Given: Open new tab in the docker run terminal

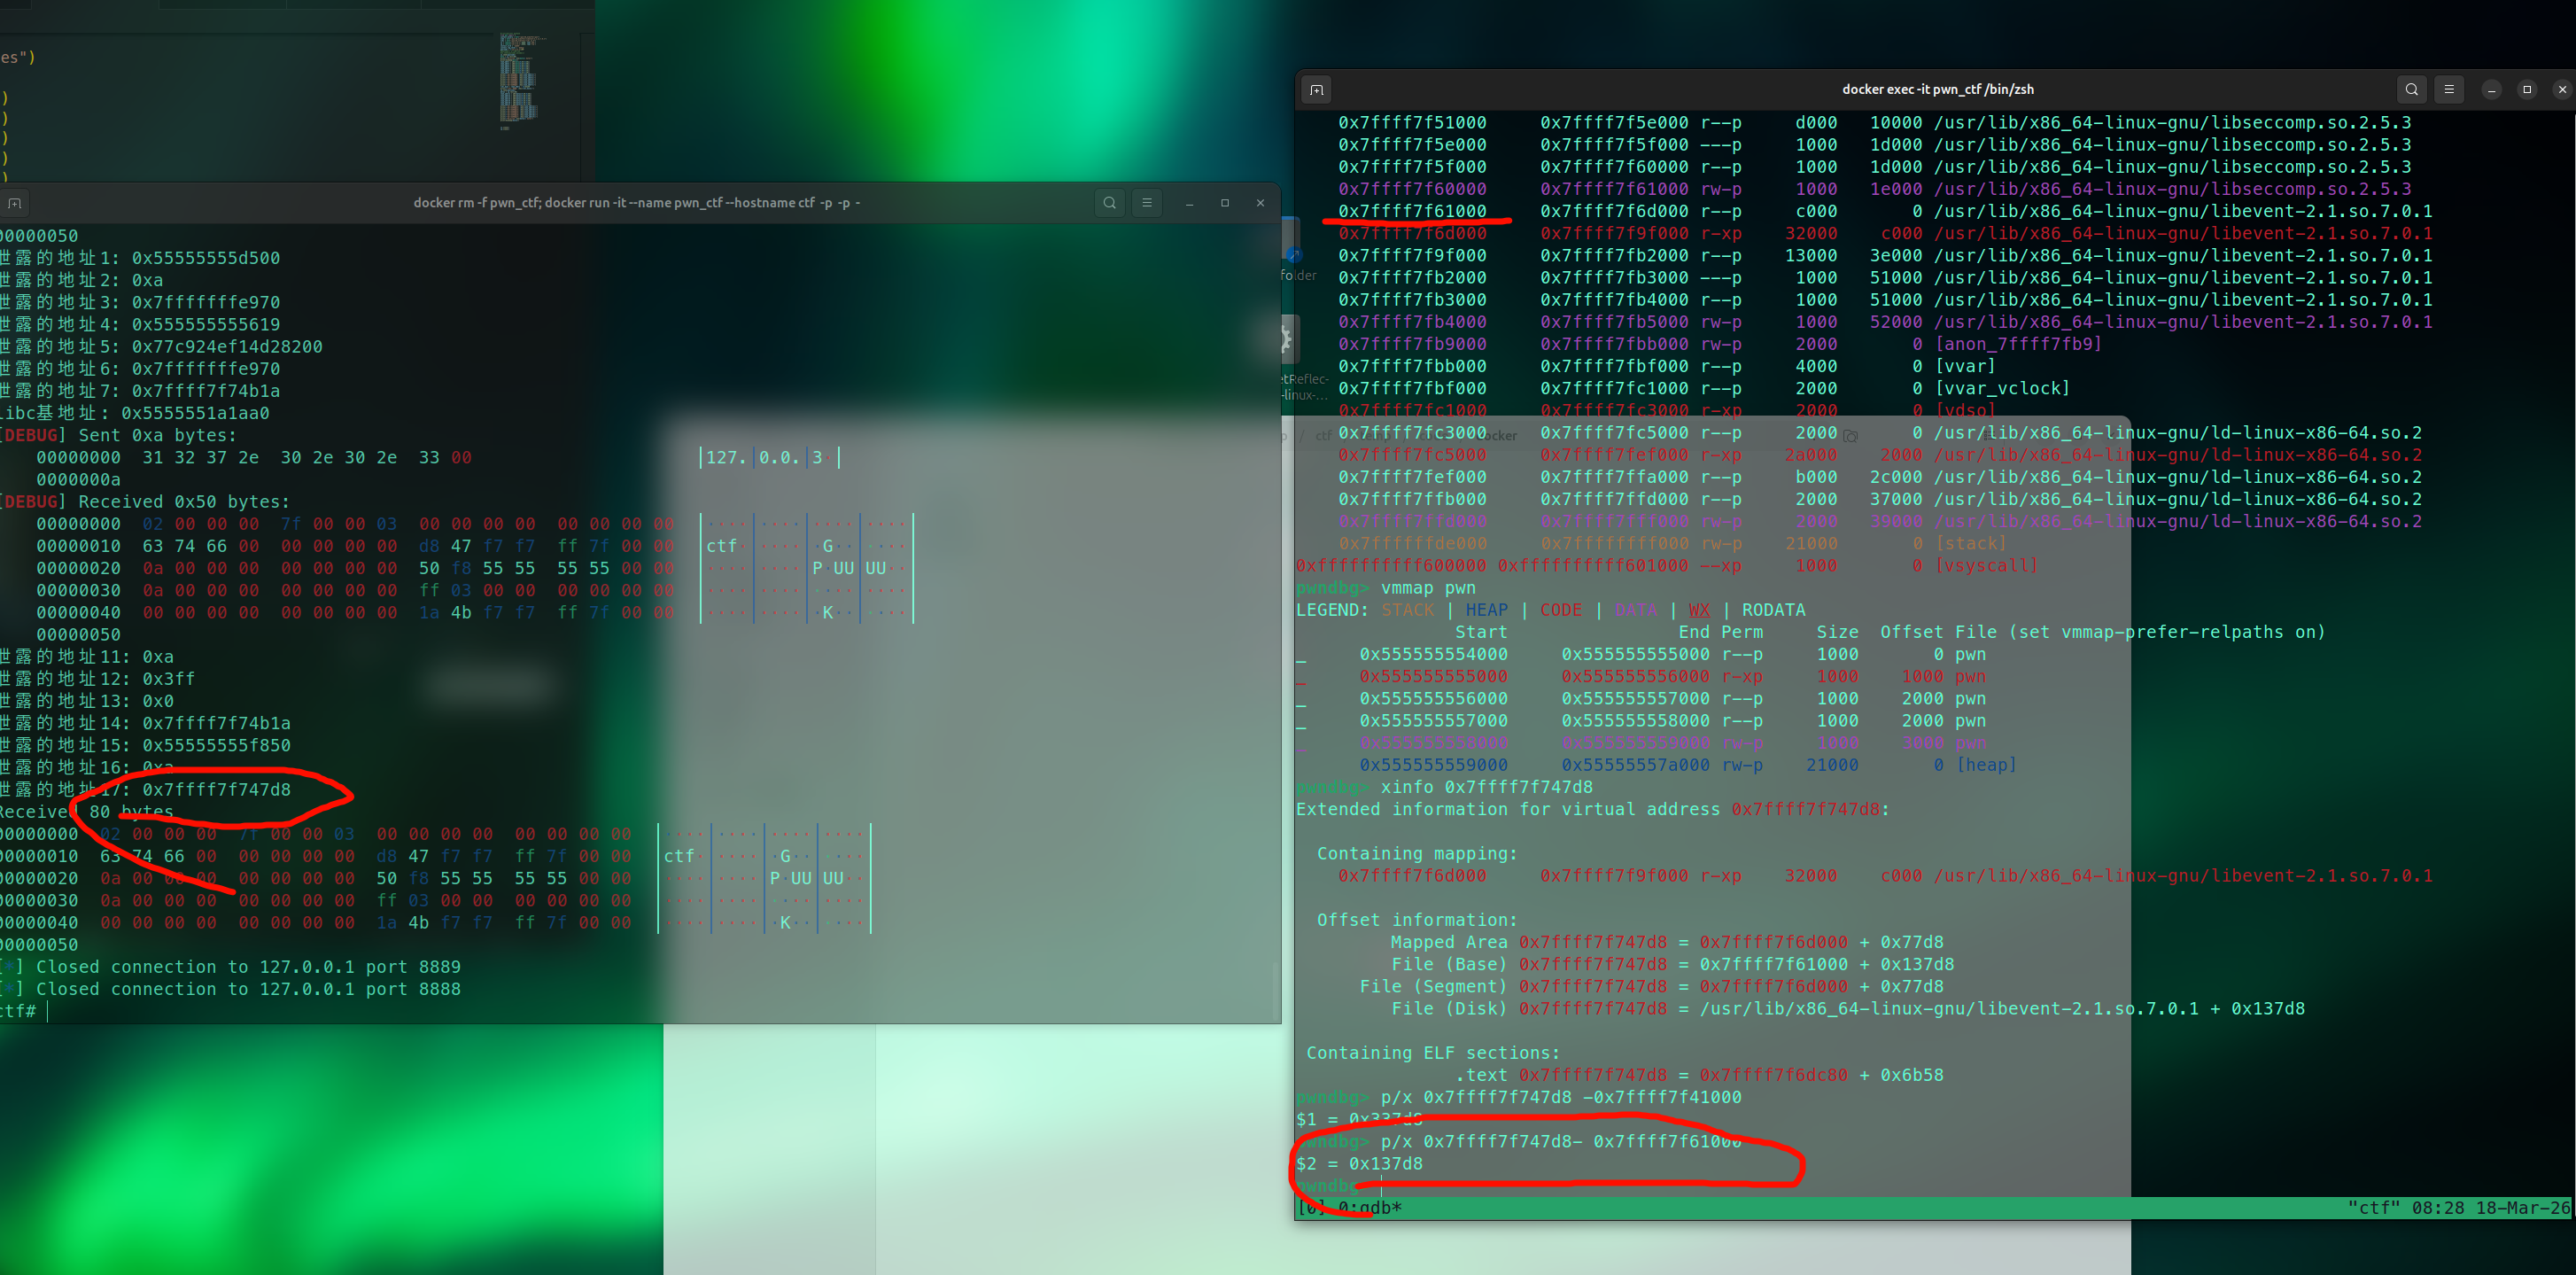Looking at the screenshot, I should [14, 203].
